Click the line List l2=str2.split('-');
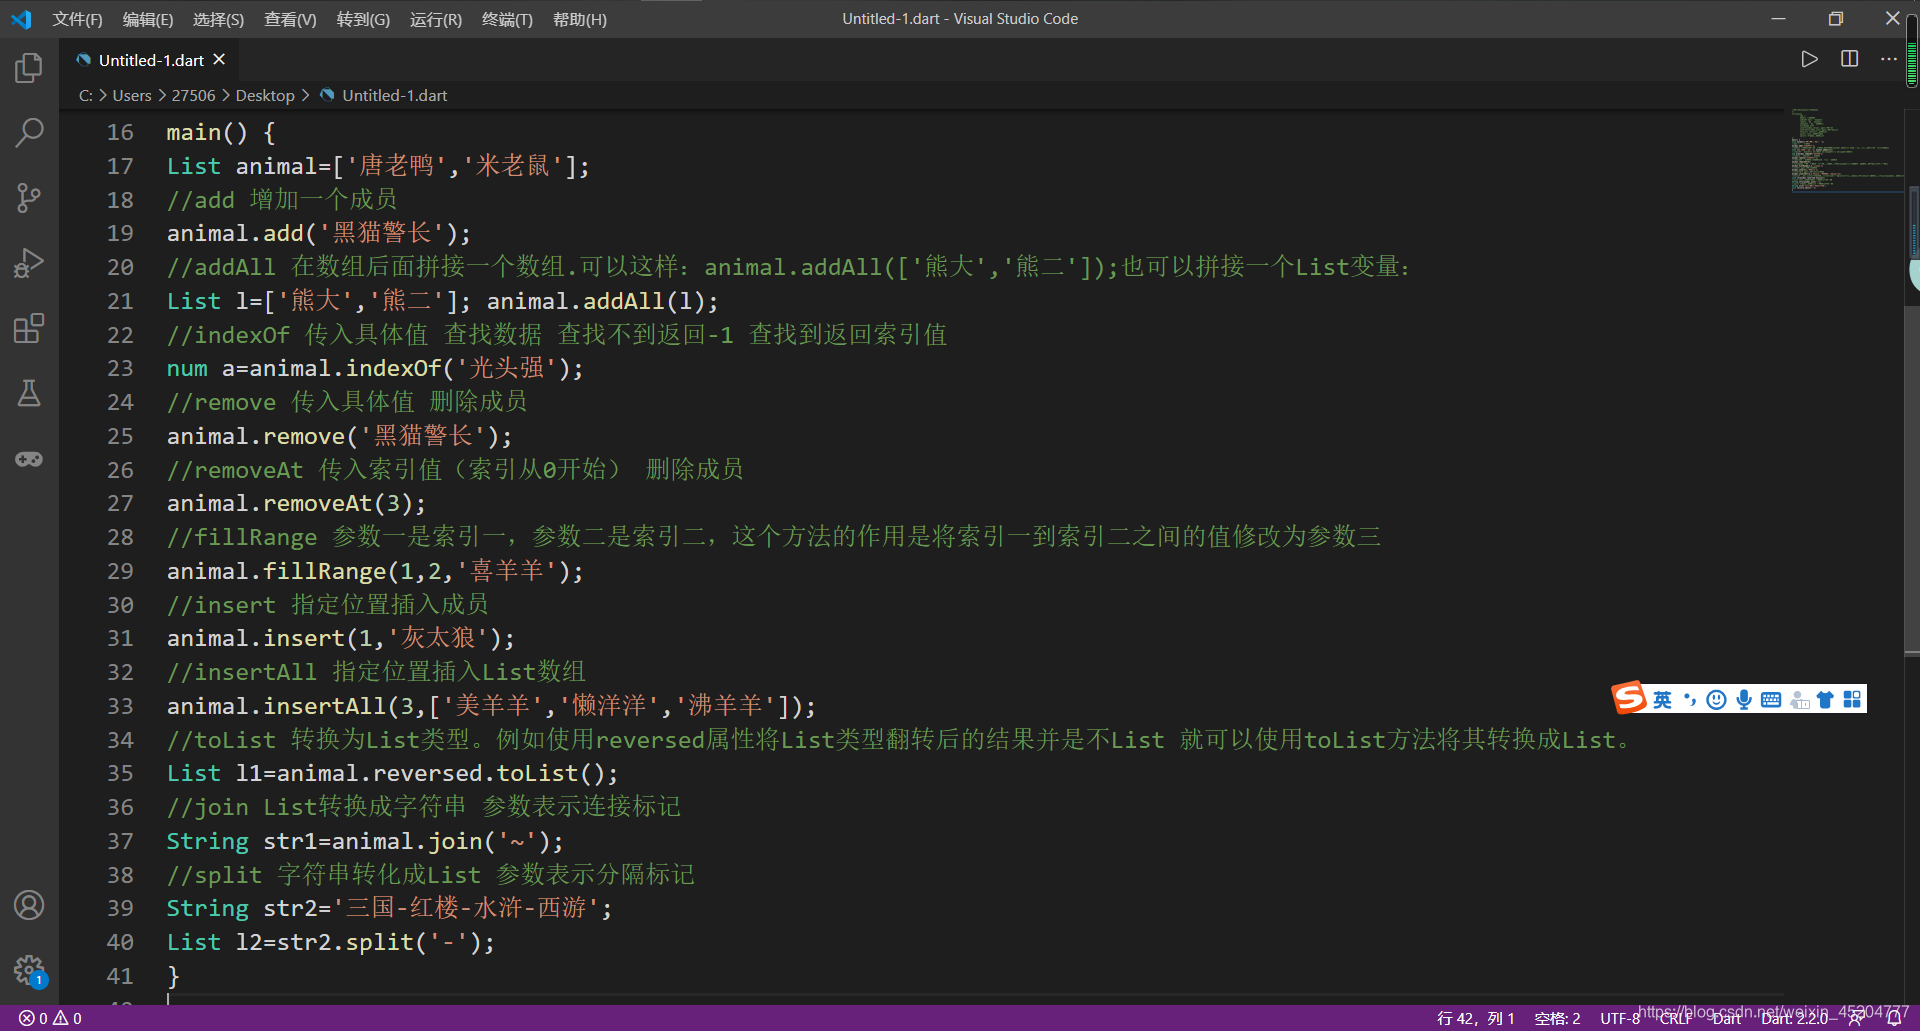The height and width of the screenshot is (1031, 1920). click(330, 942)
